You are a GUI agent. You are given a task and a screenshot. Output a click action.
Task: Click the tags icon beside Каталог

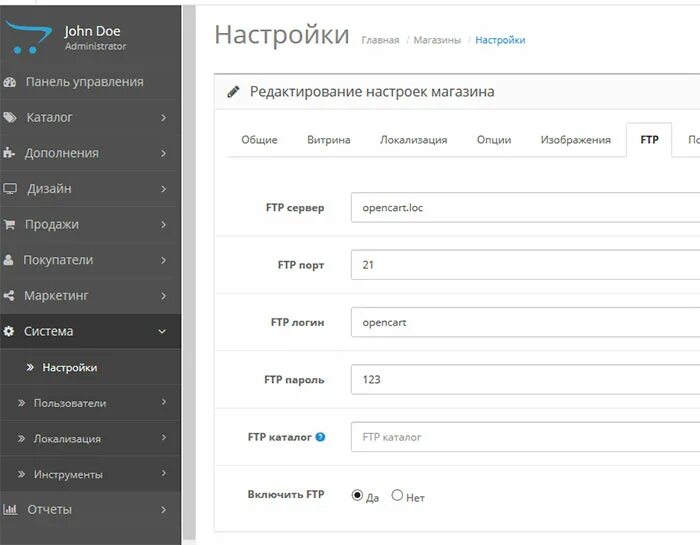(10, 117)
